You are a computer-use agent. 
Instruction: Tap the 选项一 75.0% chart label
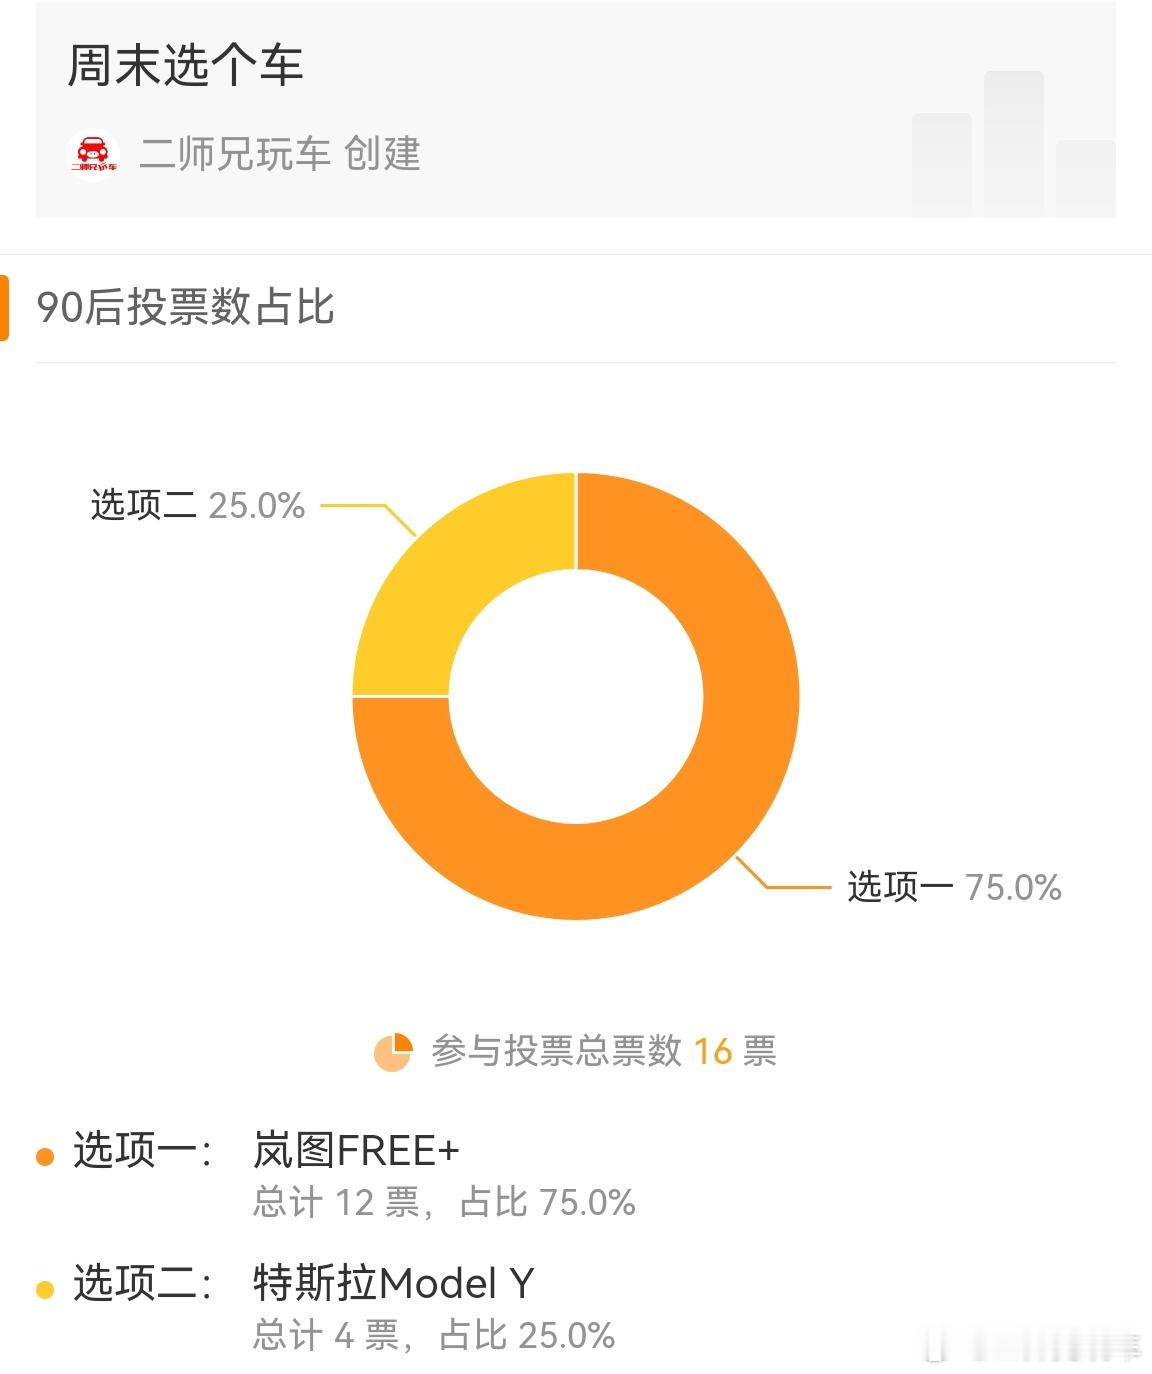coord(954,887)
